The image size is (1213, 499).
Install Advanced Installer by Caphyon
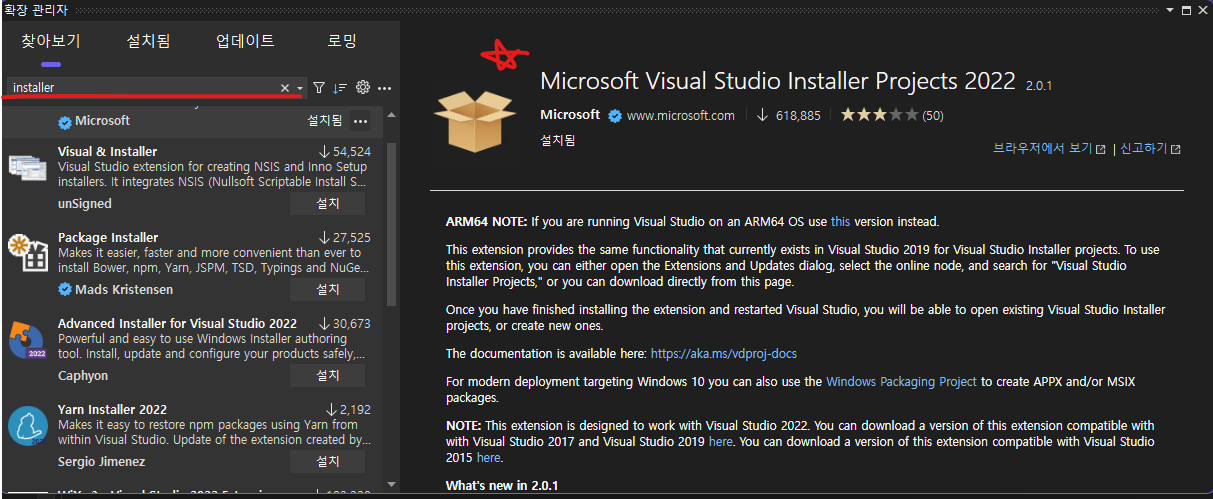click(x=328, y=376)
